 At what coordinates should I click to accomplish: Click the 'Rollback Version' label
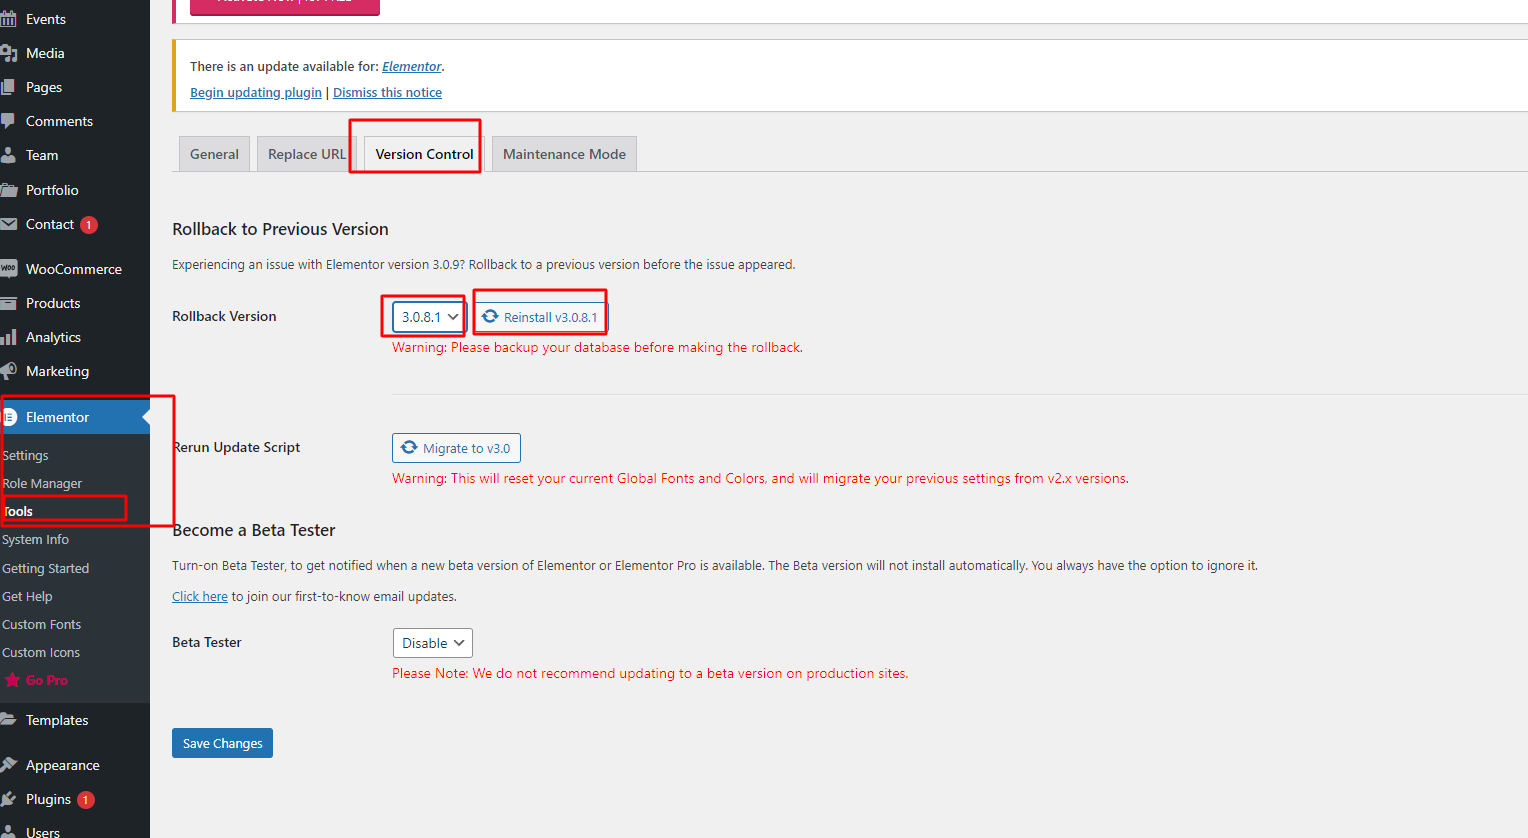coord(224,316)
